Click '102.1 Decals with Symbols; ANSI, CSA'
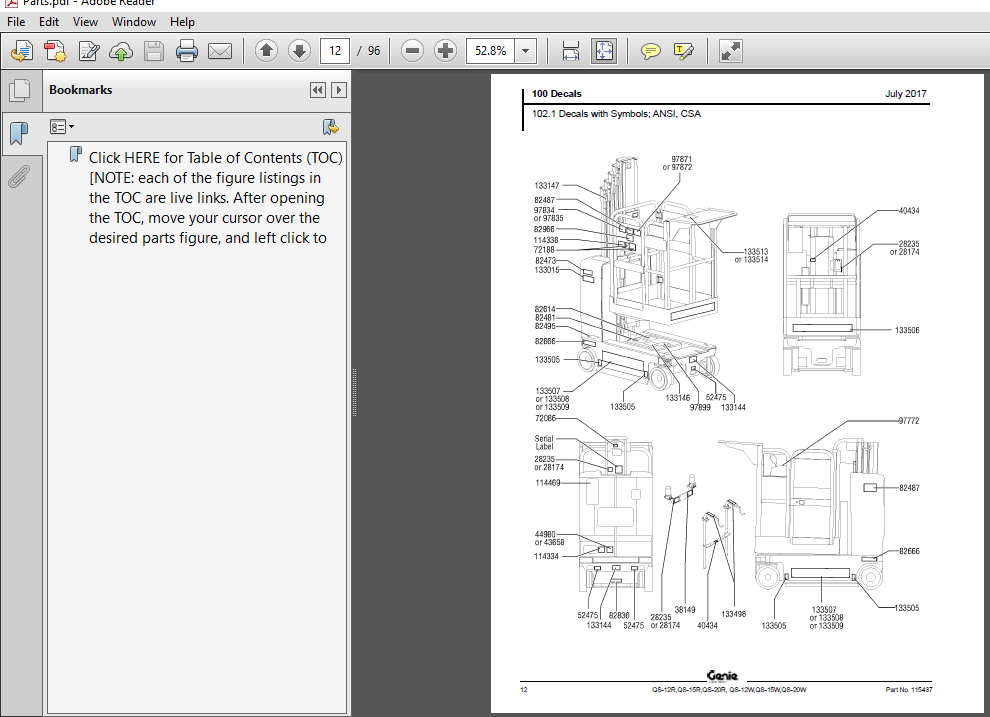The width and height of the screenshot is (990, 717). coord(616,114)
